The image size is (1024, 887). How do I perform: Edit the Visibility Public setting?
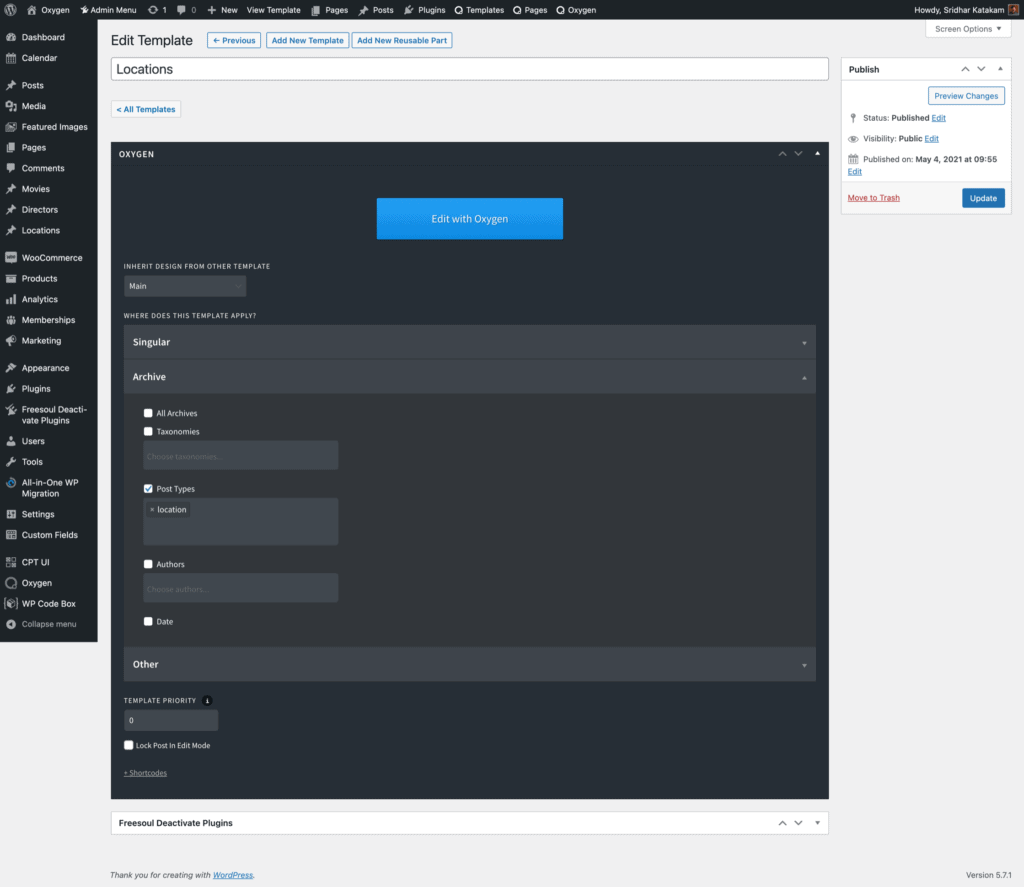[931, 138]
